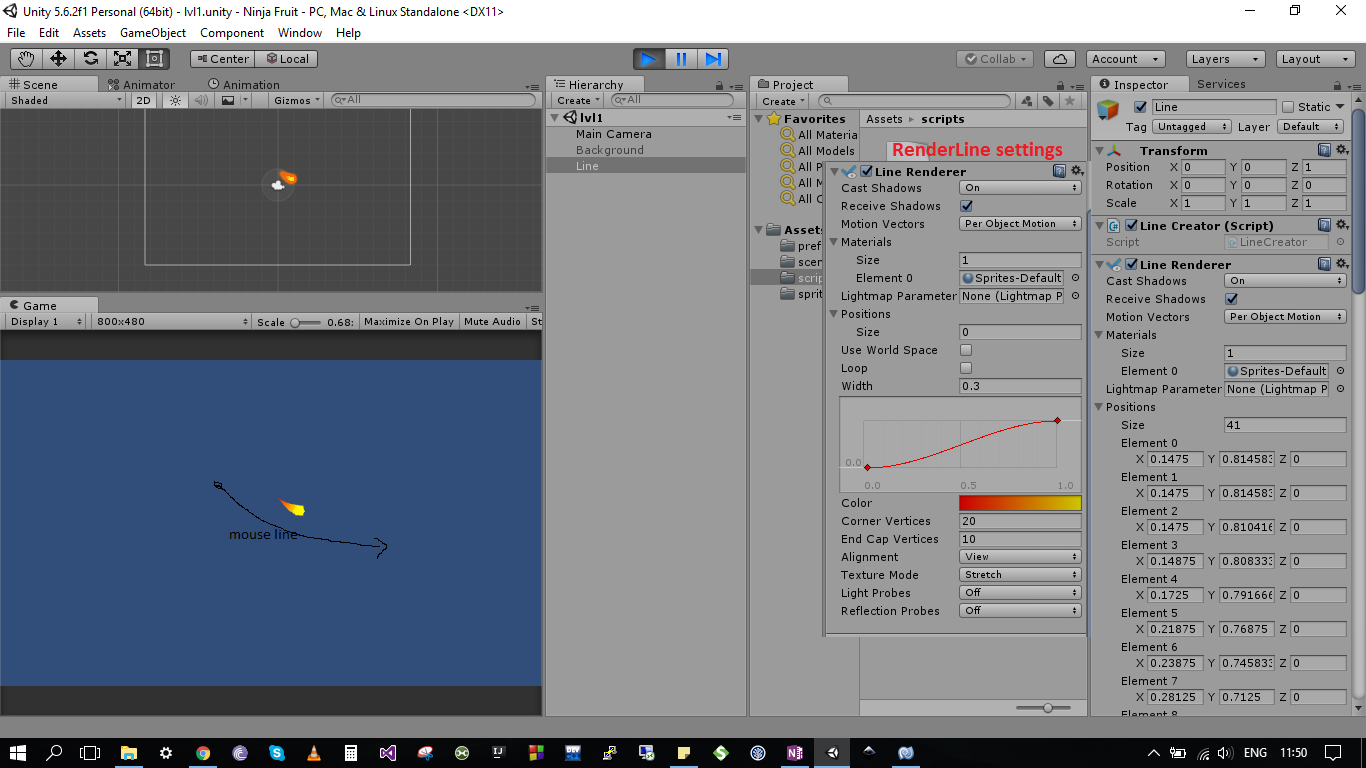Adjust the Game view Scale slider
1366x768 pixels.
pyautogui.click(x=306, y=322)
